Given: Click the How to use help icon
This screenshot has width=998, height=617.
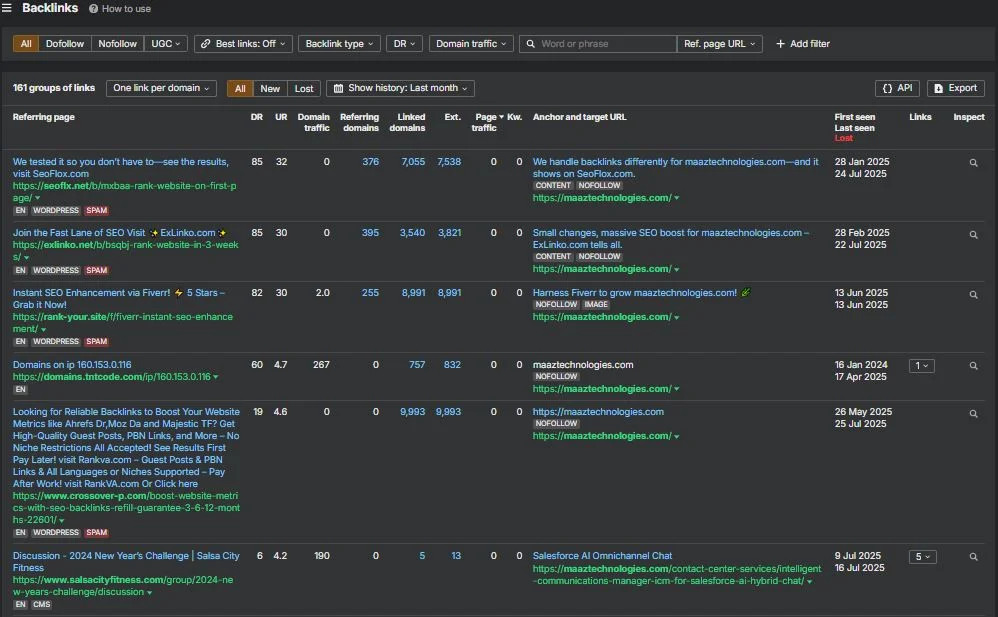Looking at the screenshot, I should [x=93, y=9].
